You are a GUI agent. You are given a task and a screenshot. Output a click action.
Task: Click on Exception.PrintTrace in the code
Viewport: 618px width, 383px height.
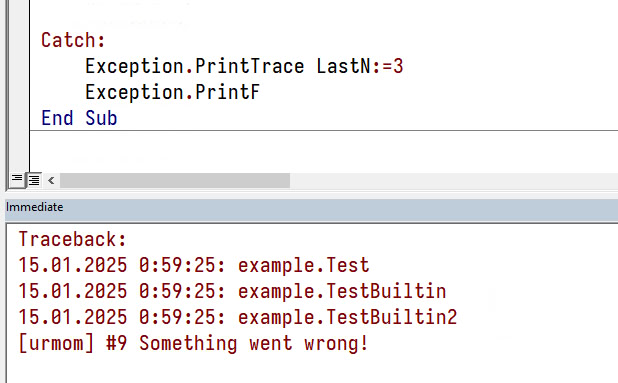pyautogui.click(x=195, y=66)
